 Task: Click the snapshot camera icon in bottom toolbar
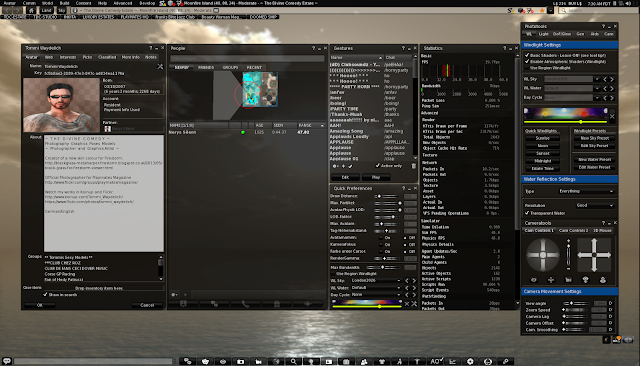pyautogui.click(x=240, y=361)
